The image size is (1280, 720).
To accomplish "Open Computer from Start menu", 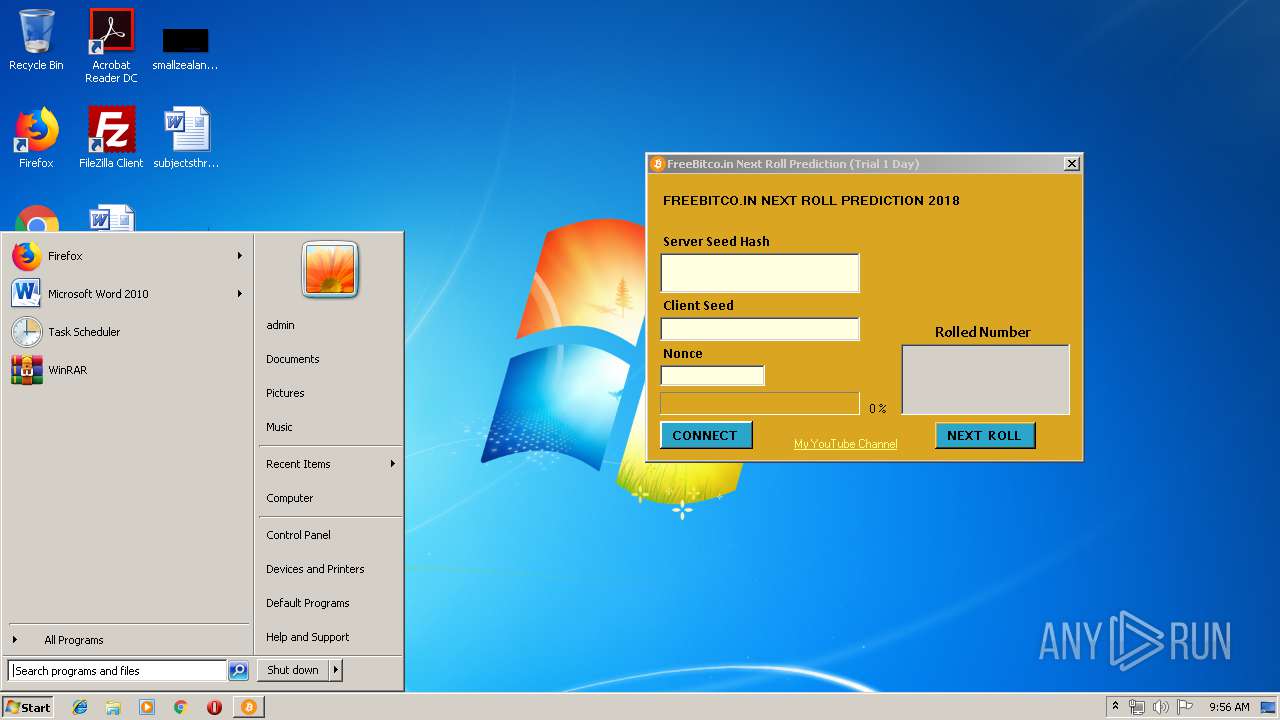I will pyautogui.click(x=289, y=498).
